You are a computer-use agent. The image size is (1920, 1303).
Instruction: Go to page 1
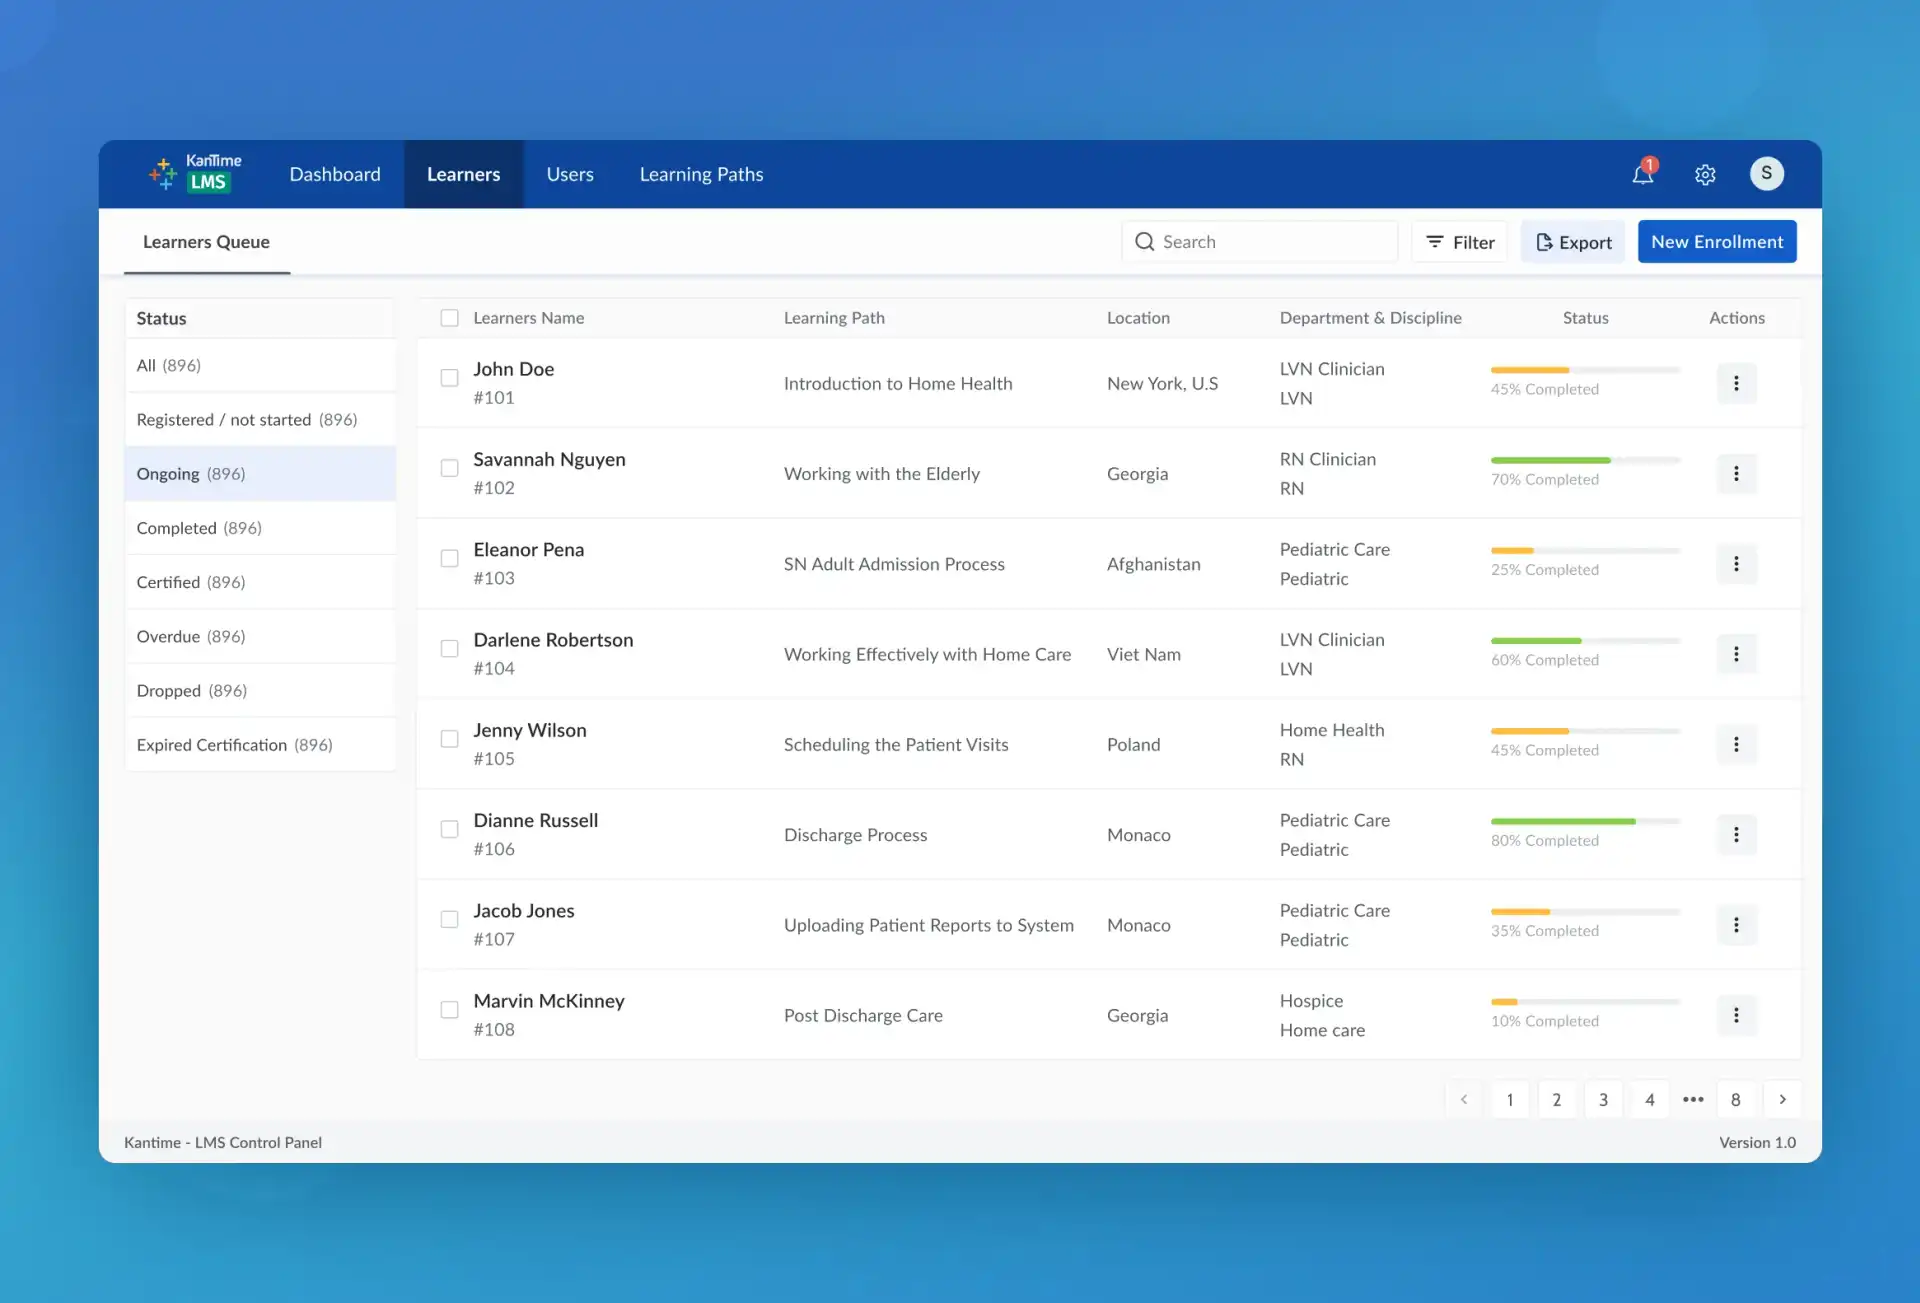click(1510, 1099)
